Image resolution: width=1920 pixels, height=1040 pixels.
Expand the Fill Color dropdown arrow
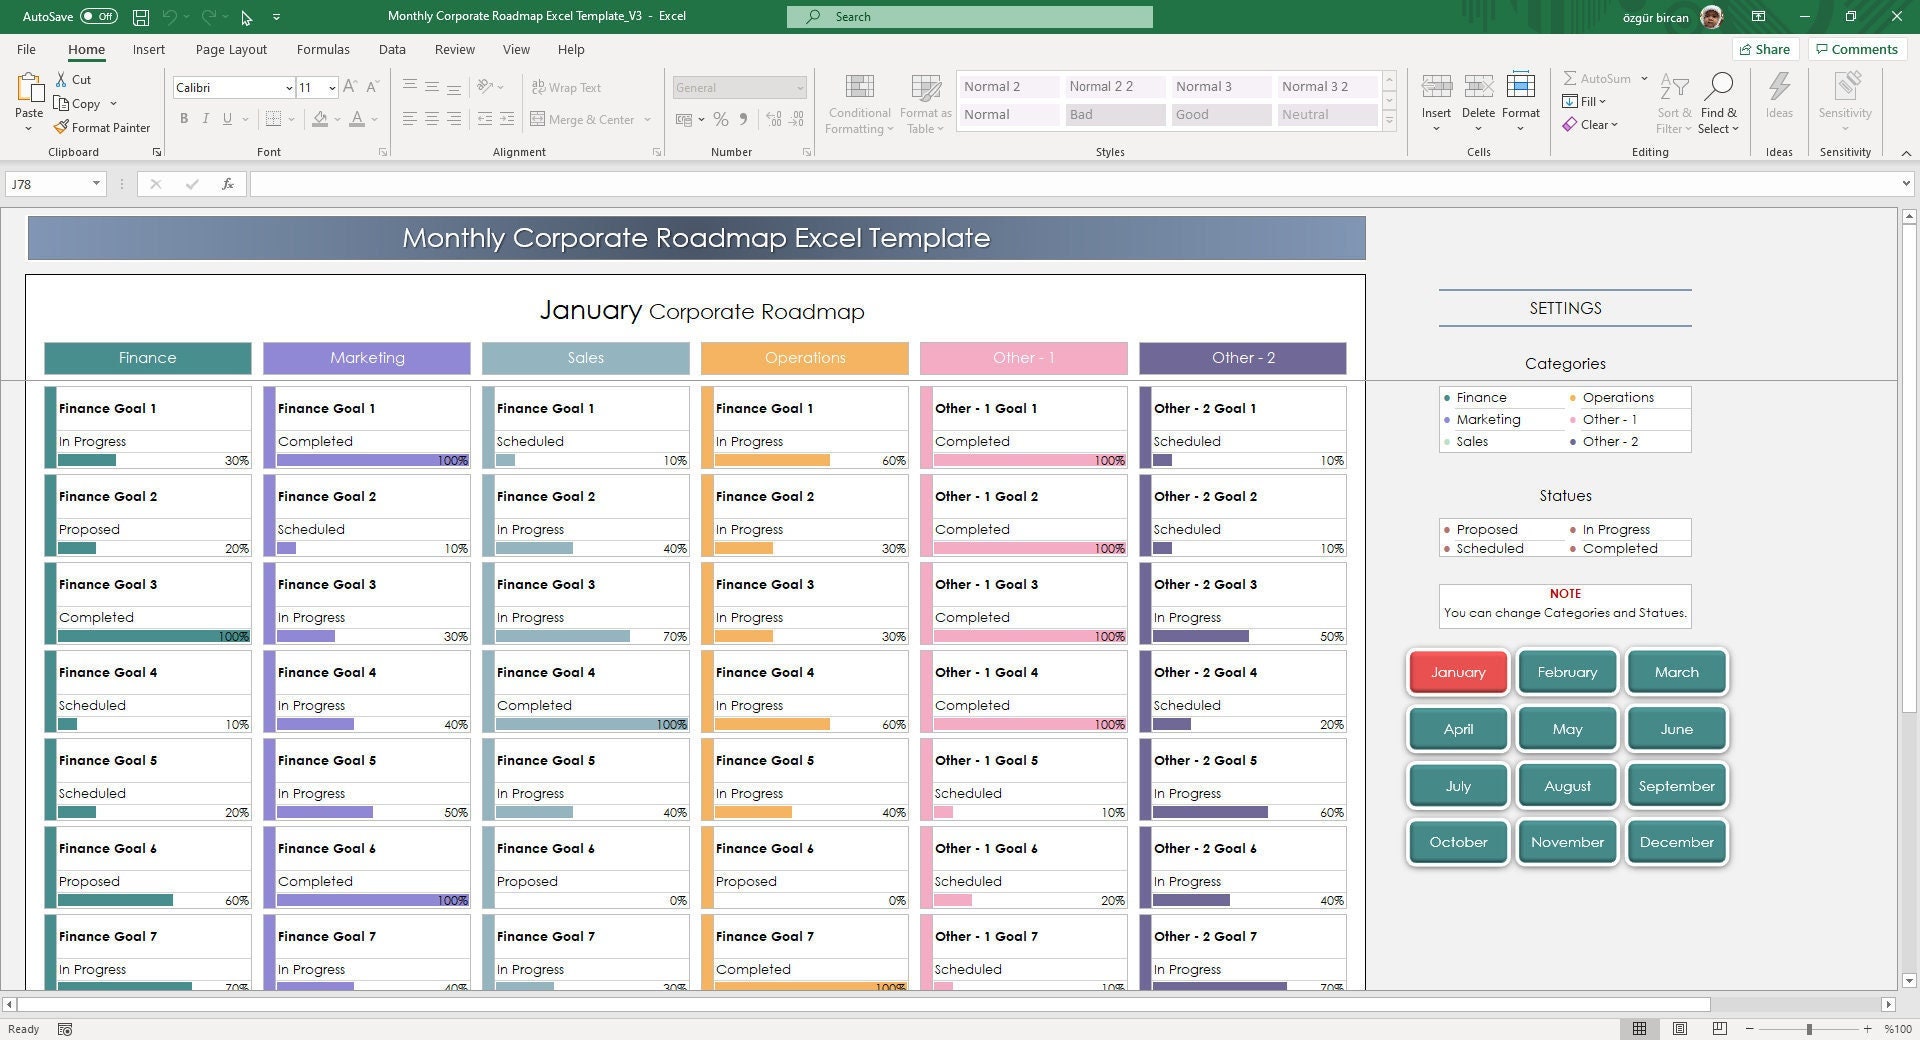point(336,120)
